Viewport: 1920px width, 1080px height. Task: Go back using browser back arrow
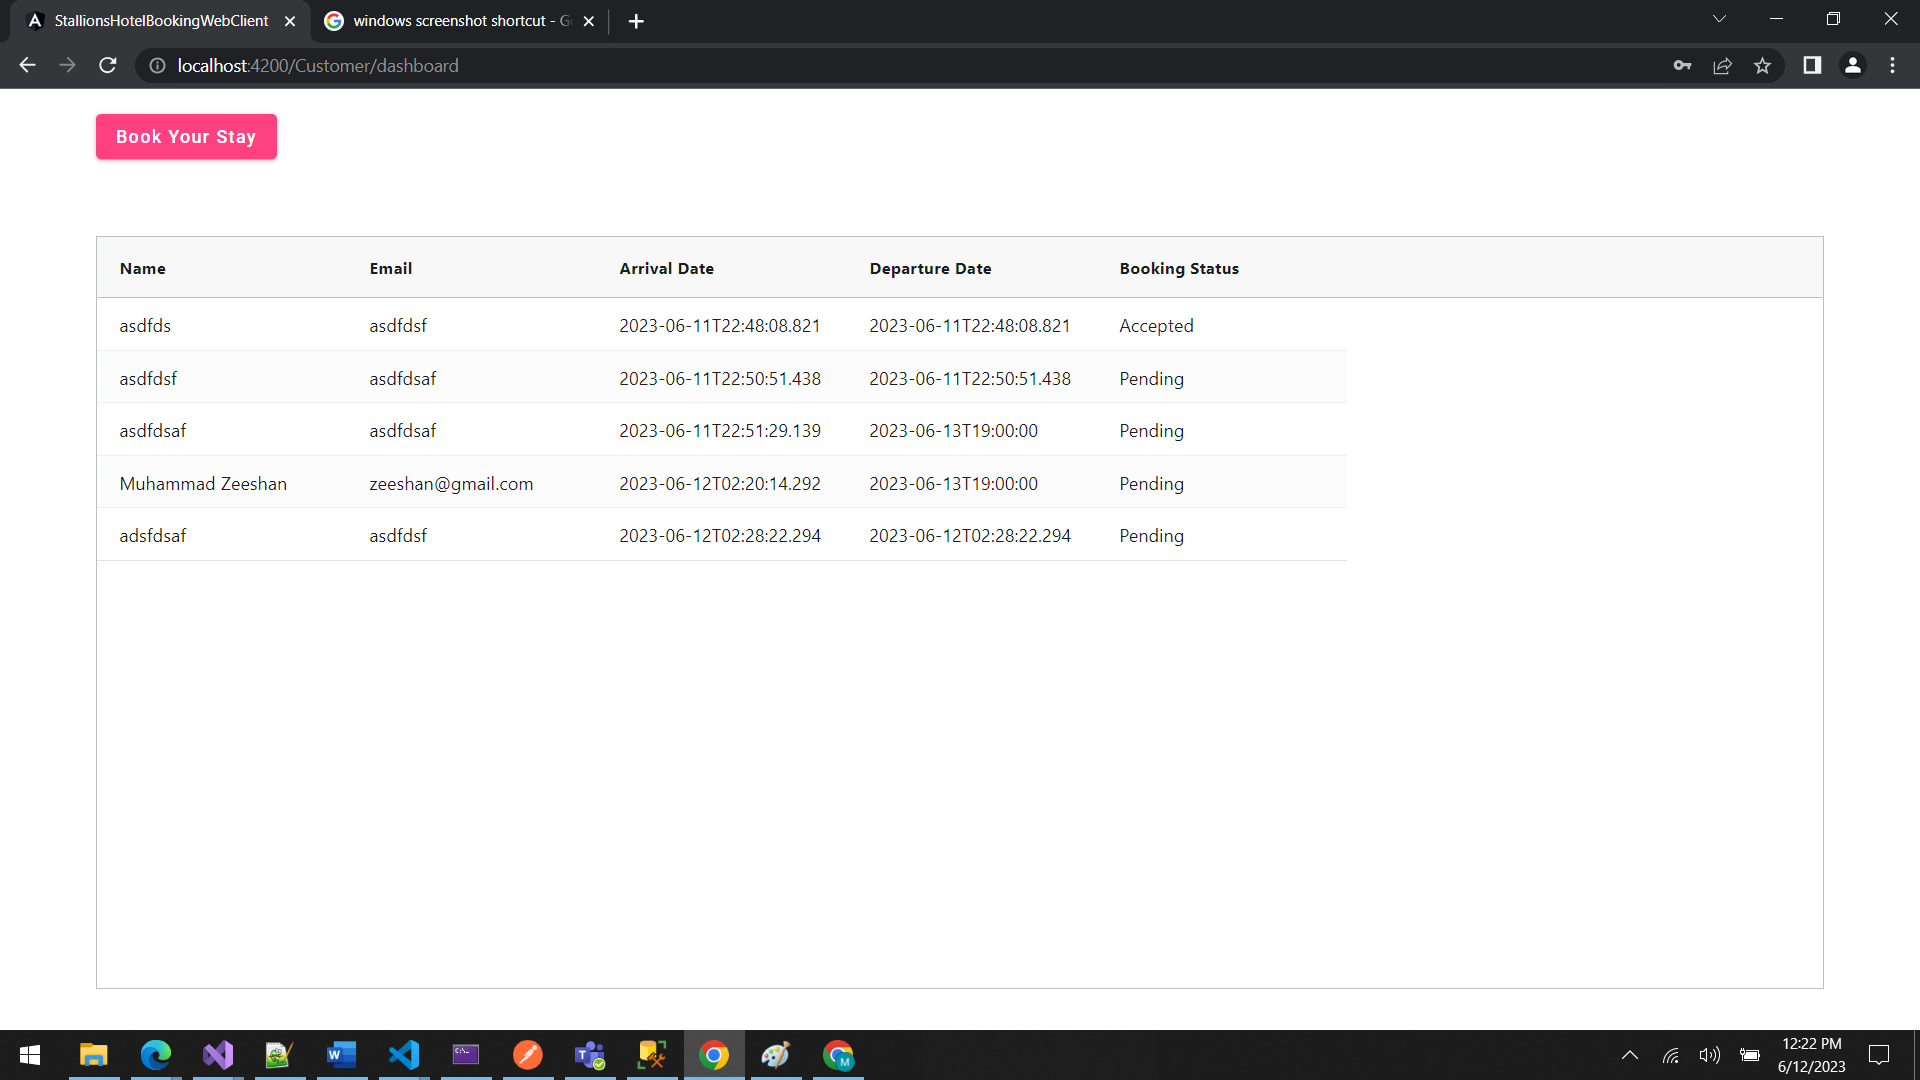27,65
